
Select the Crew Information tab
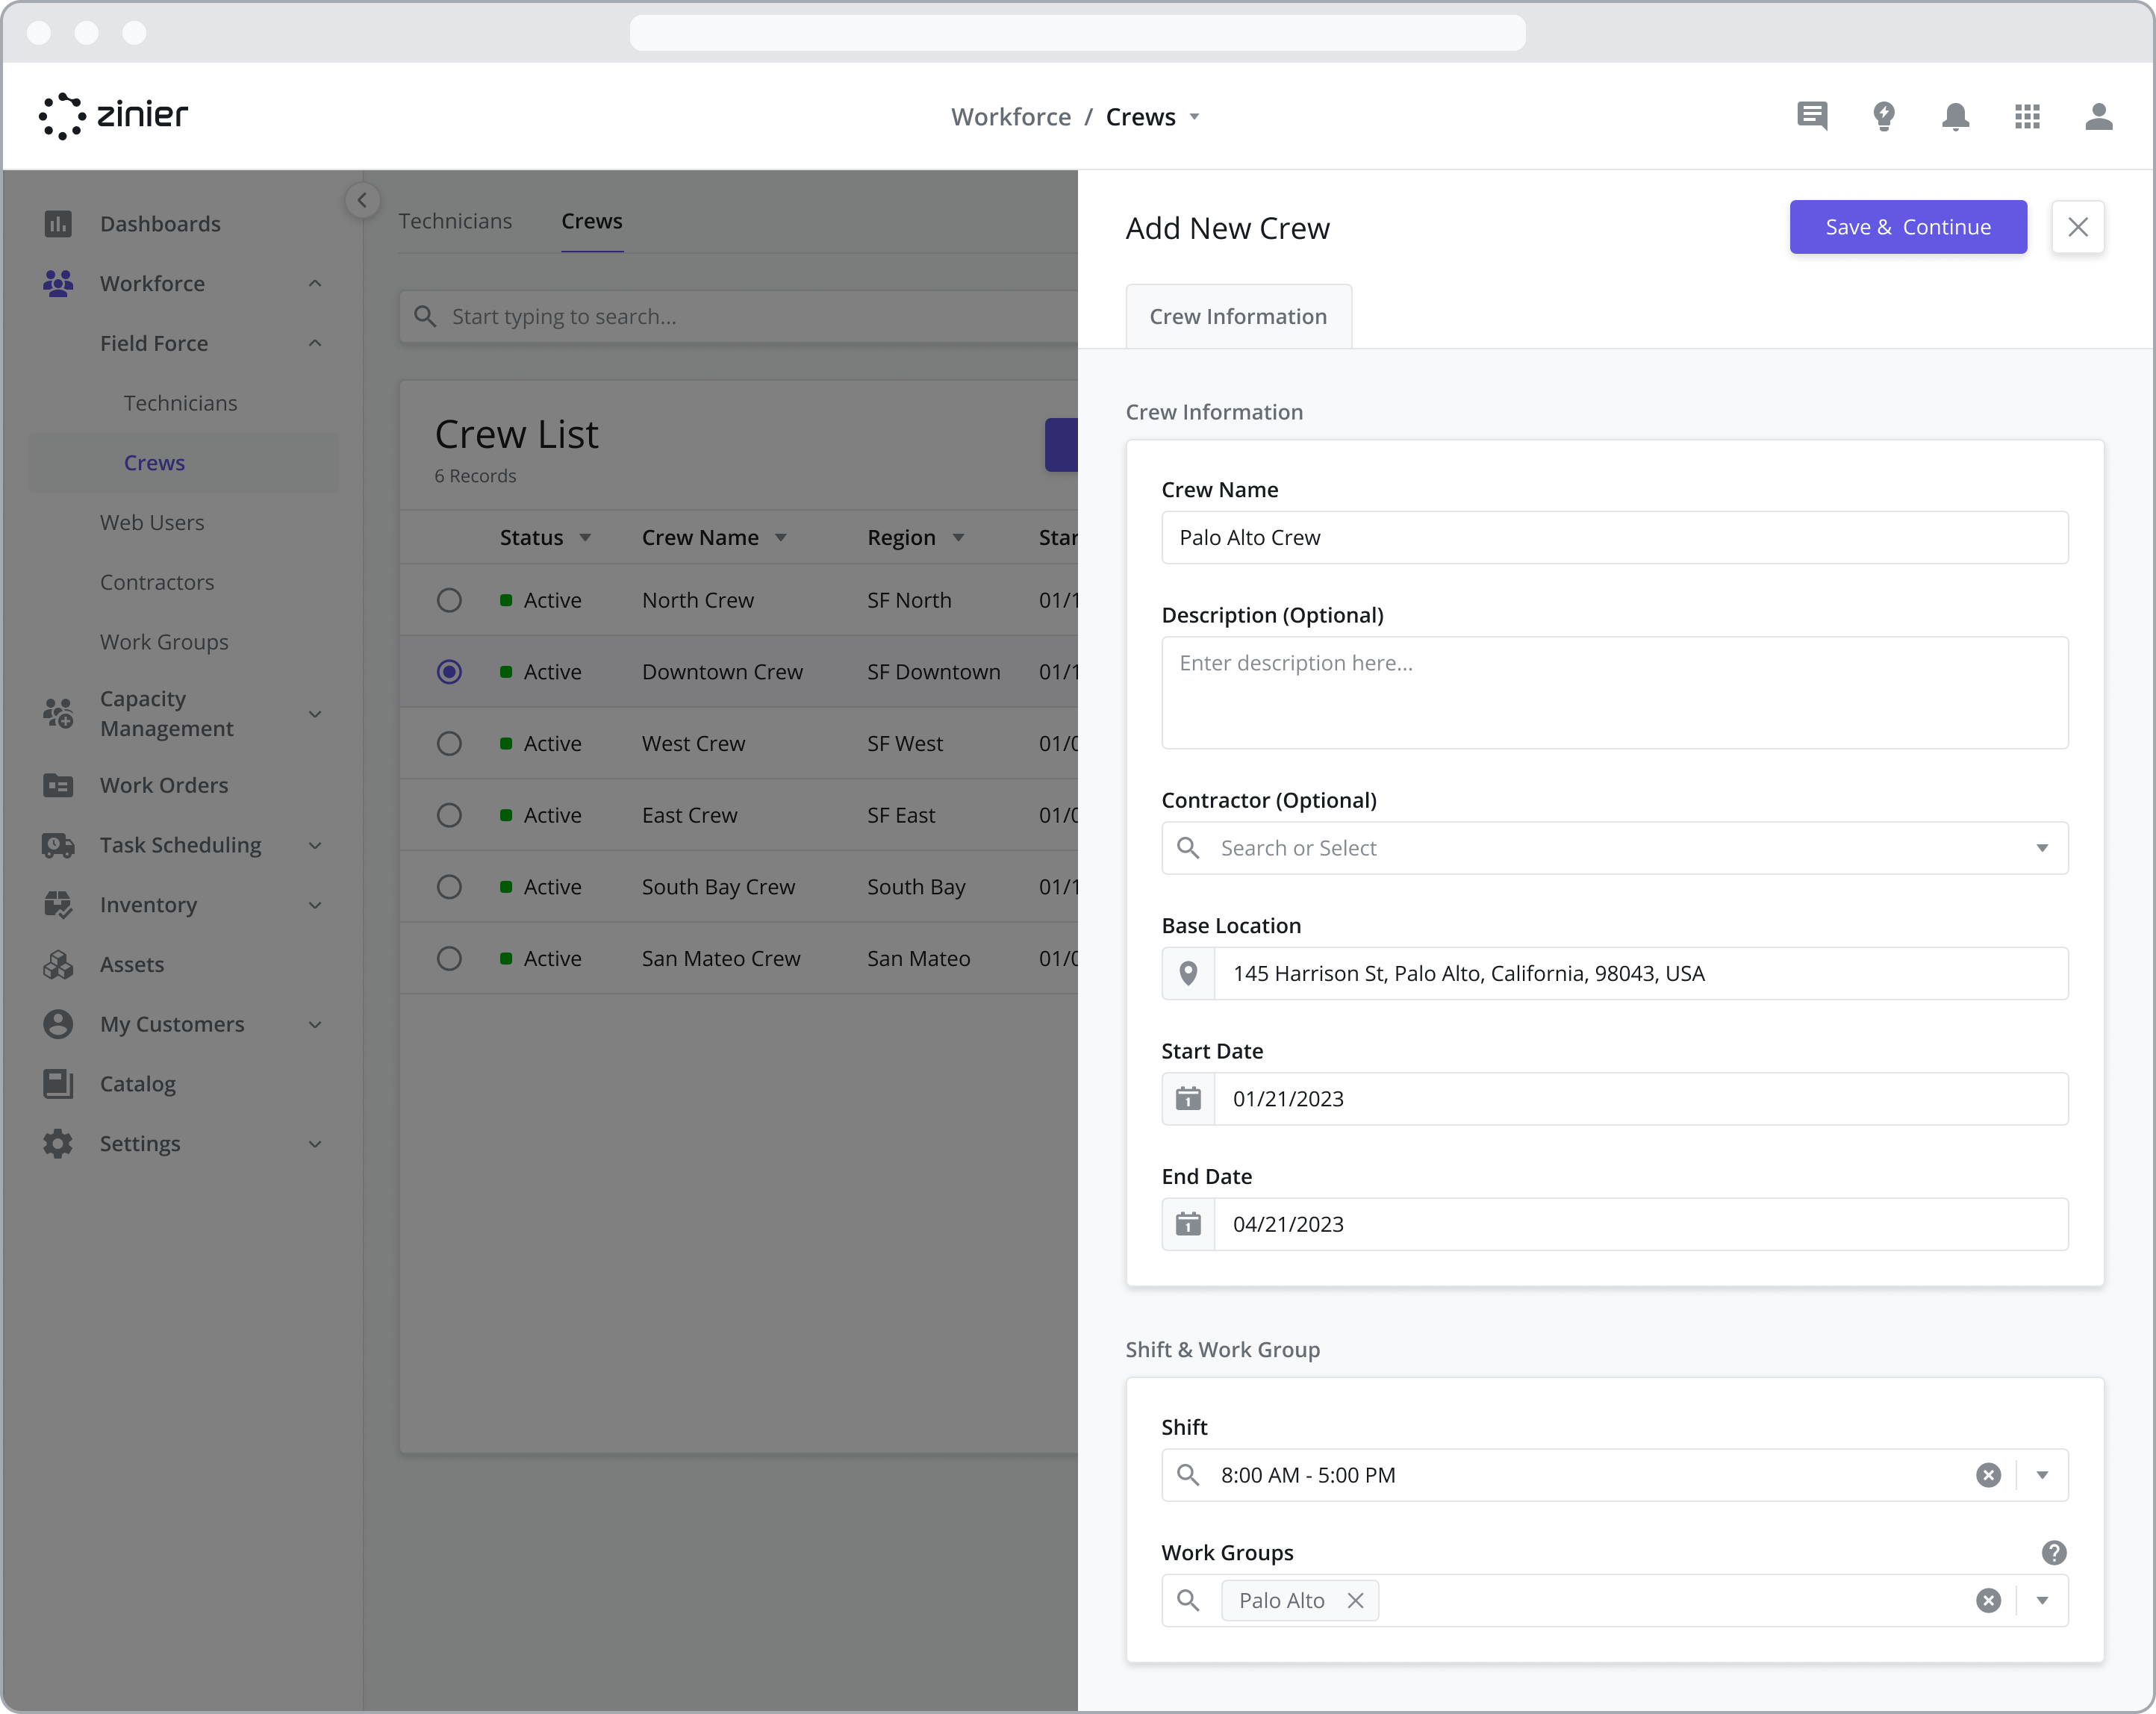tap(1238, 316)
